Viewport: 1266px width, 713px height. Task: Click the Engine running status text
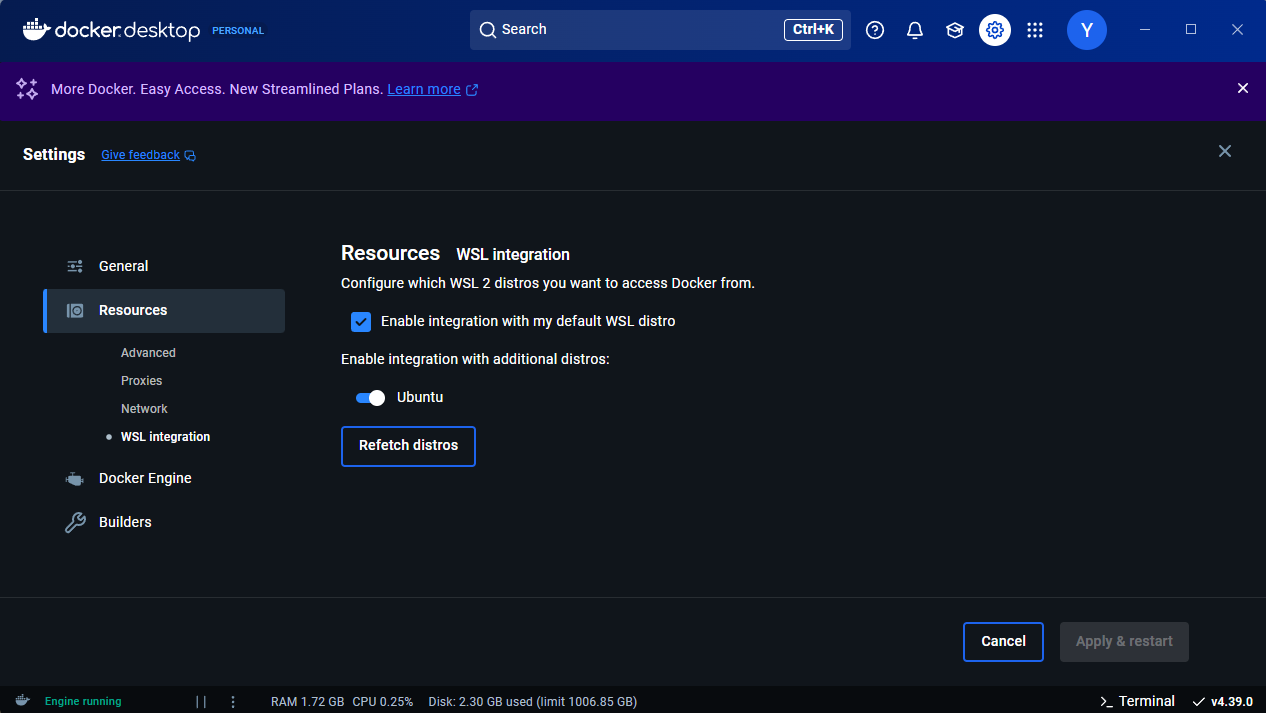83,701
